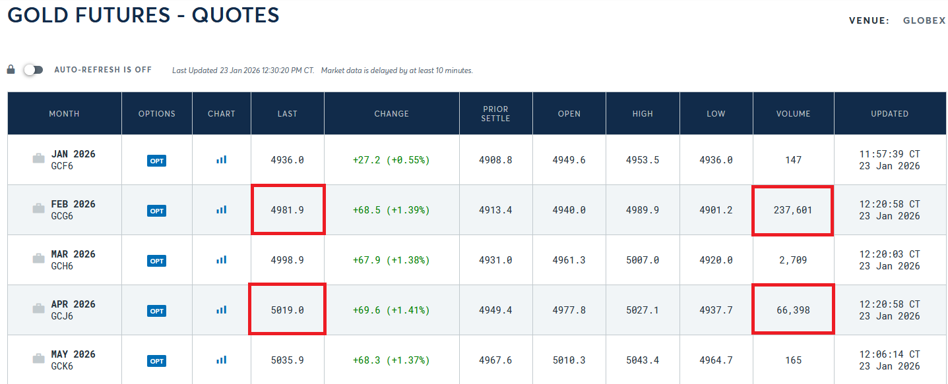Open FEB 2026 briefcase icon
This screenshot has height=384, width=948.
pyautogui.click(x=39, y=209)
